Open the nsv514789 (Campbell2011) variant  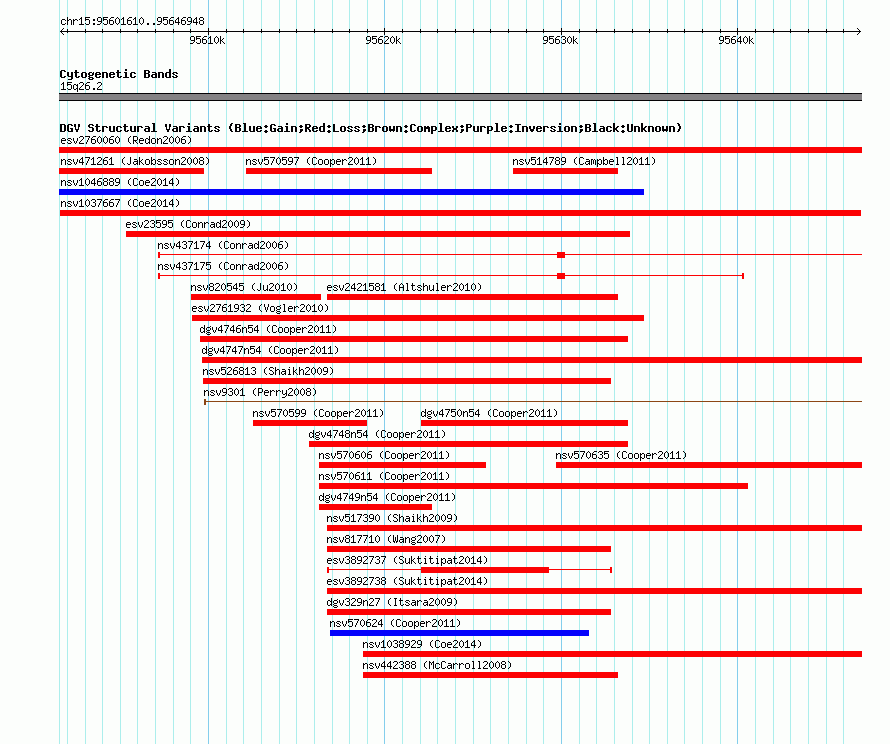tap(584, 161)
